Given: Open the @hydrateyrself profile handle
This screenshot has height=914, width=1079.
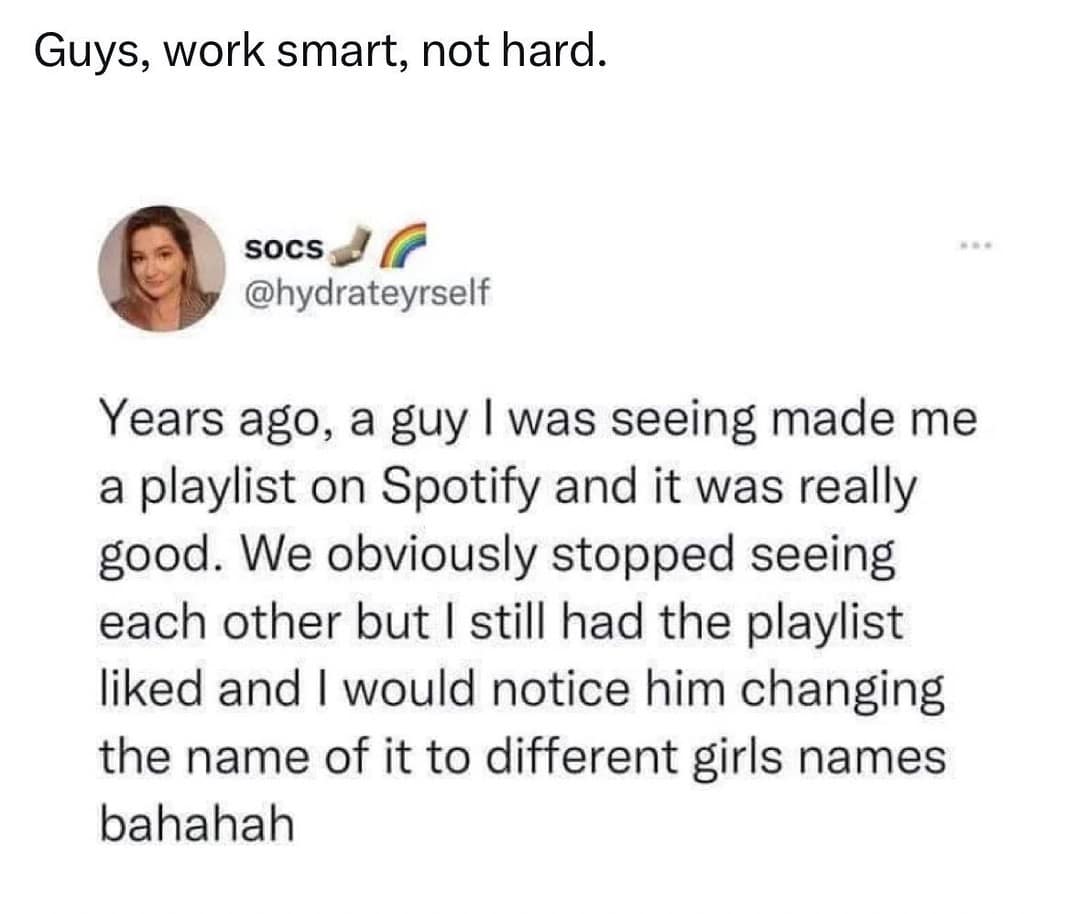Looking at the screenshot, I should 367,292.
